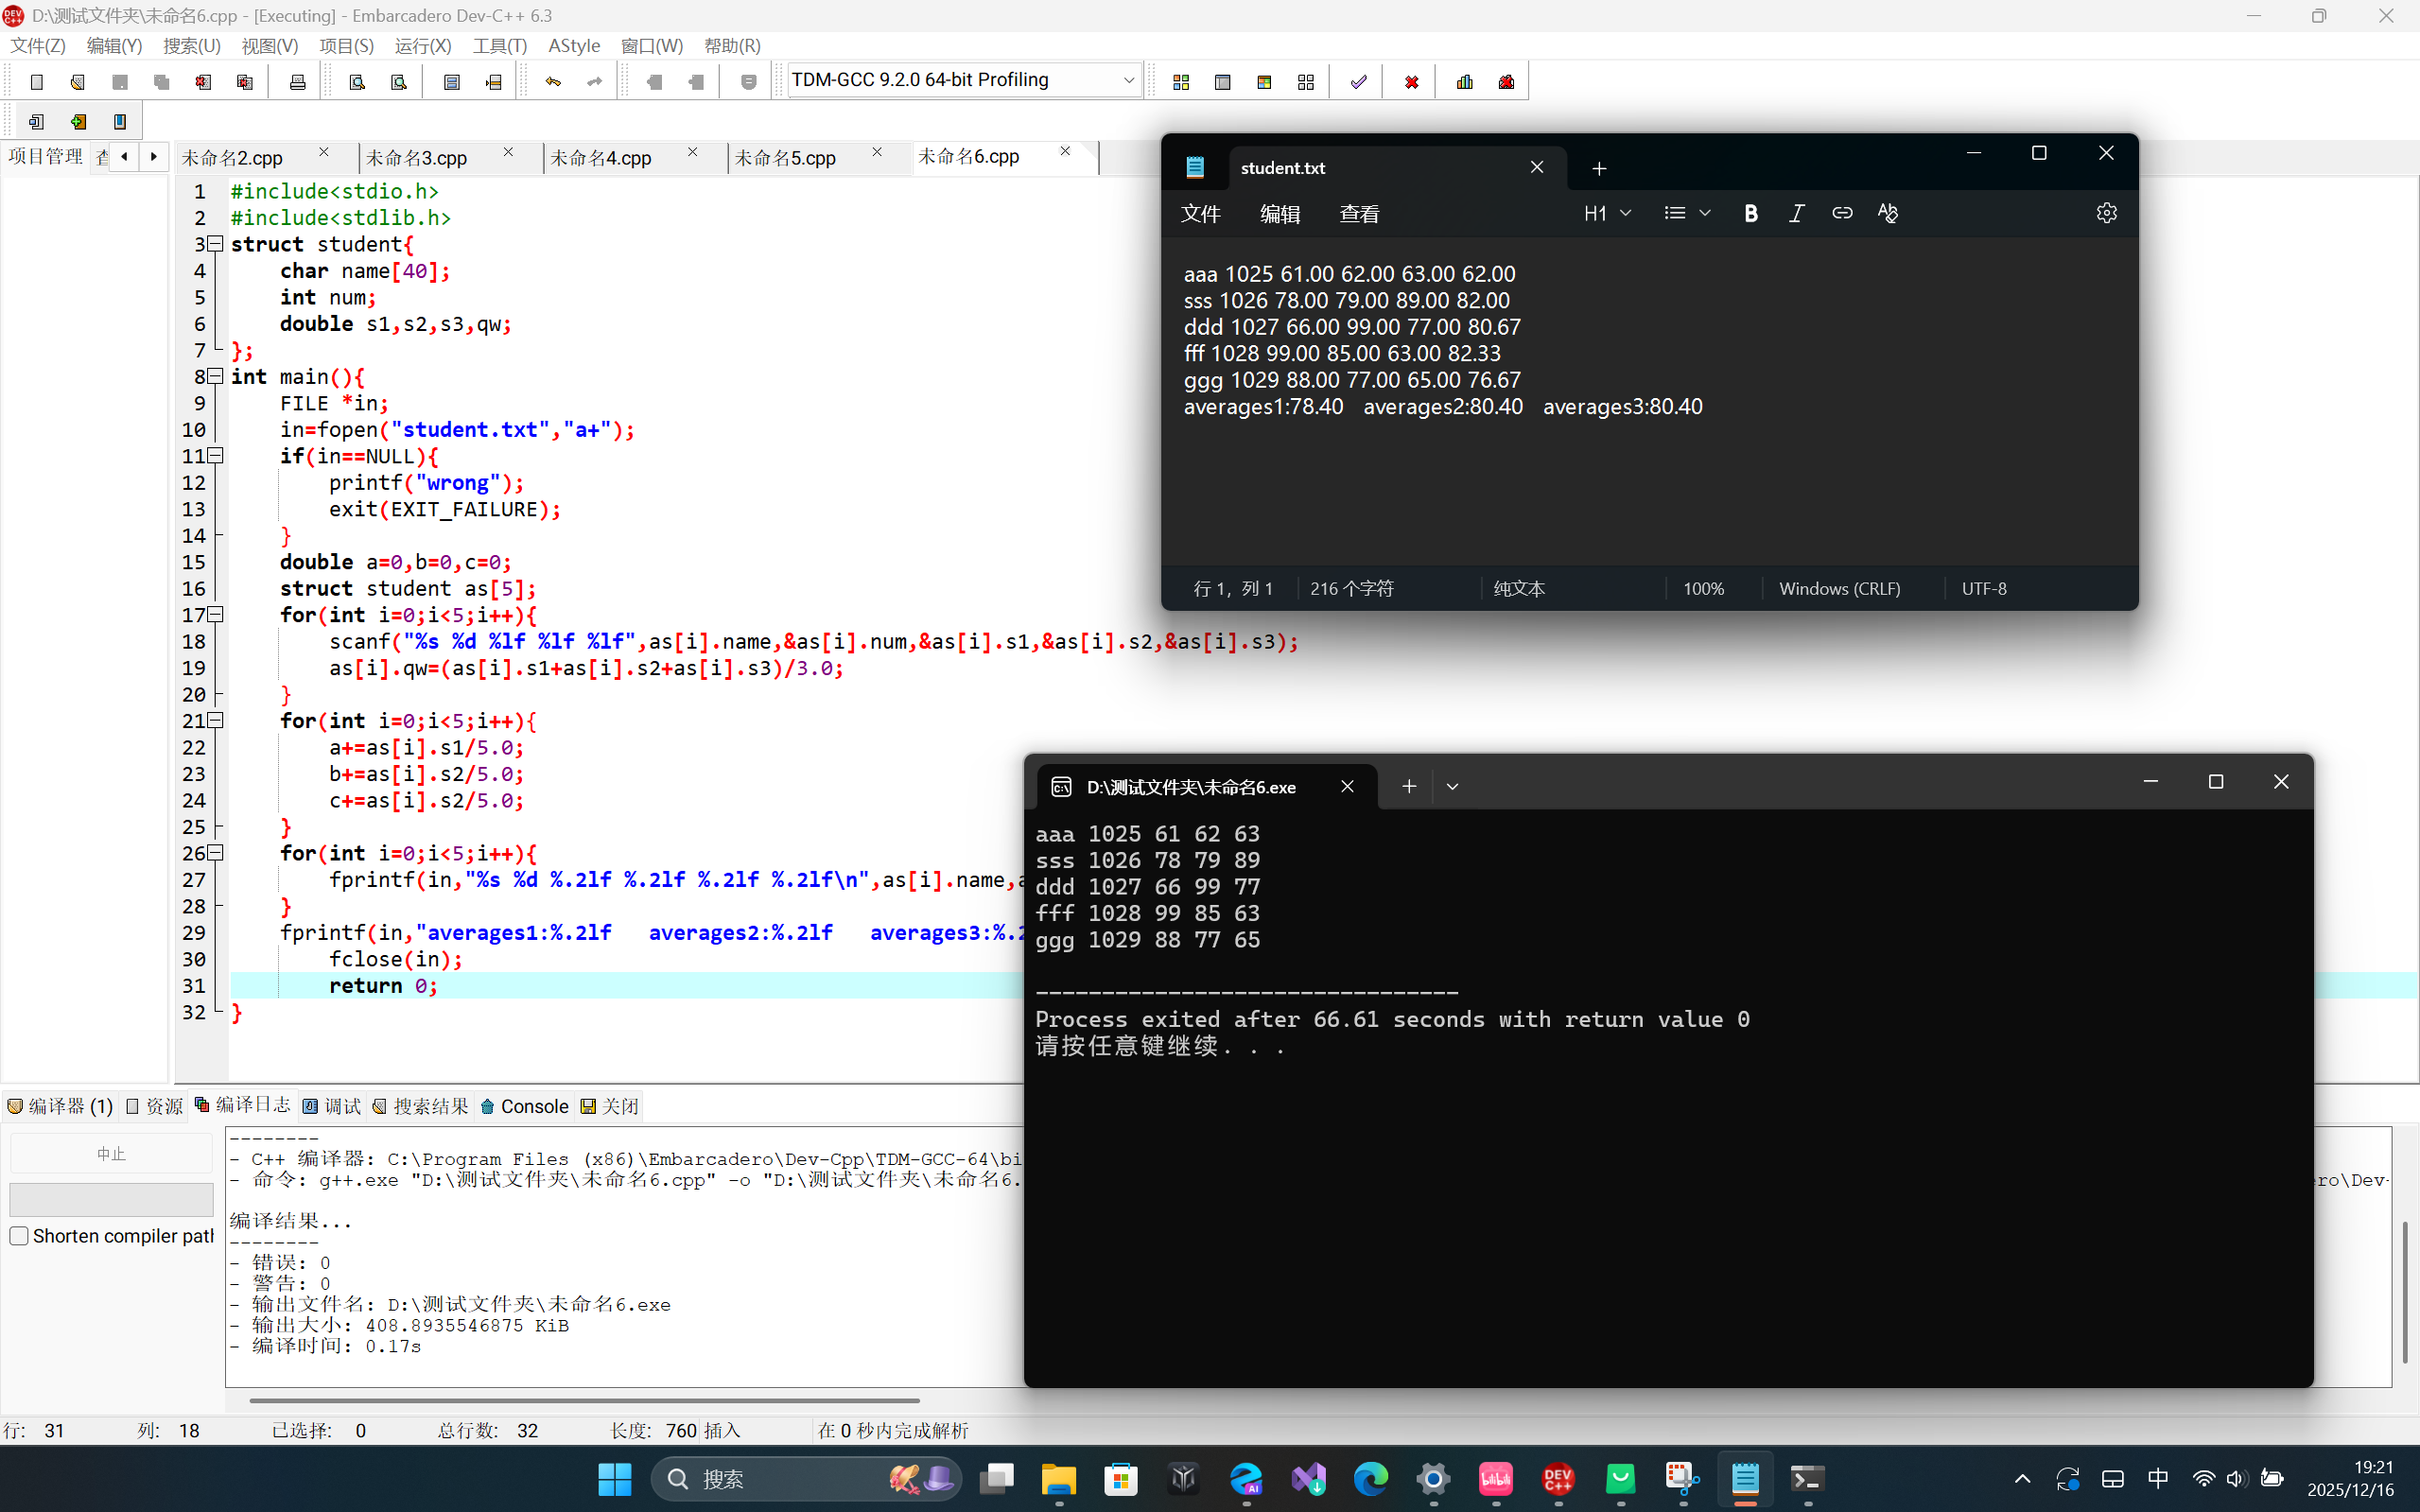Click the New file toolbar icon
2420x1512 pixels.
[37, 82]
